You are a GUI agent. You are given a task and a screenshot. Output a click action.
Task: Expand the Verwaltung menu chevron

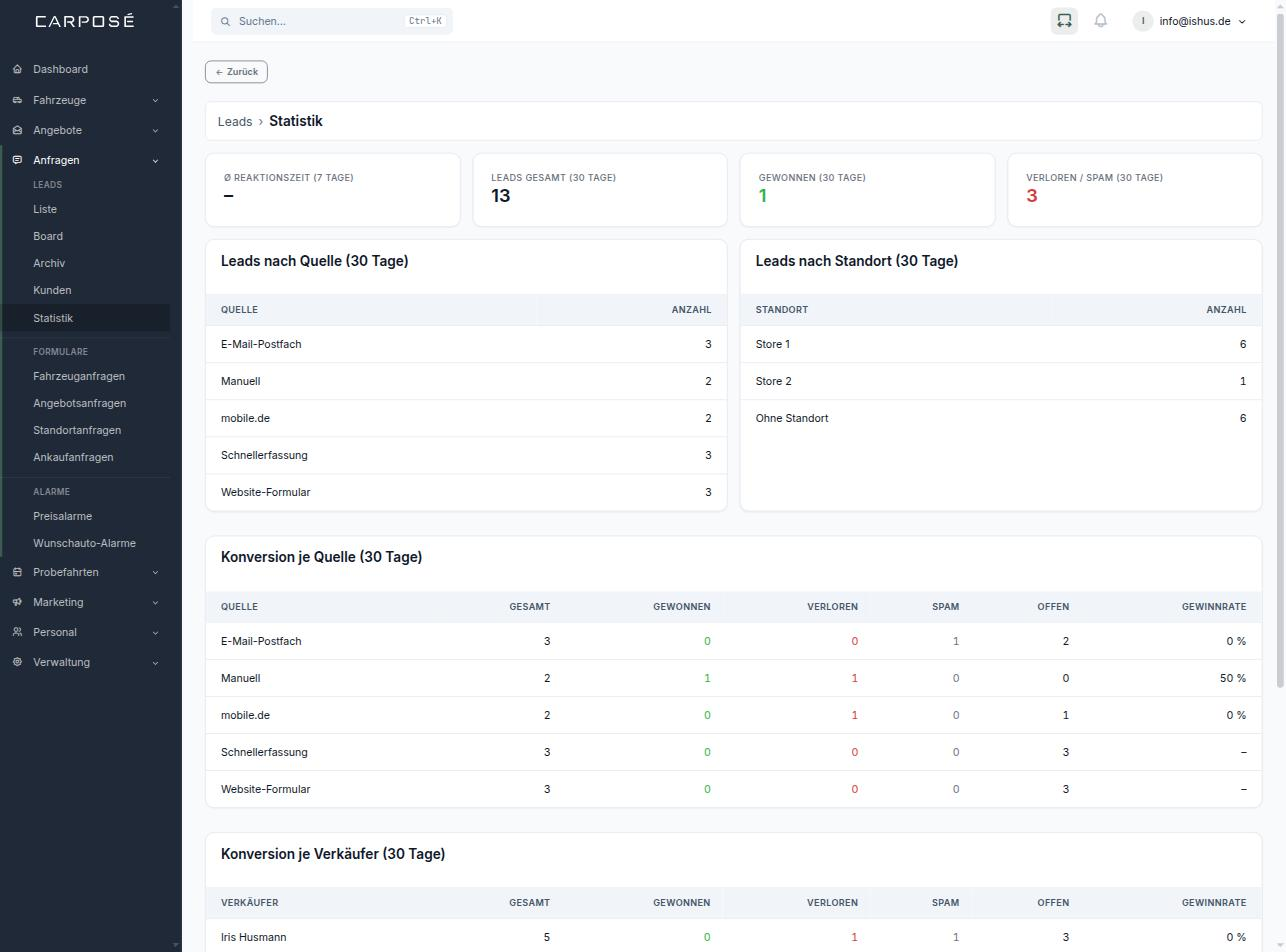[155, 662]
